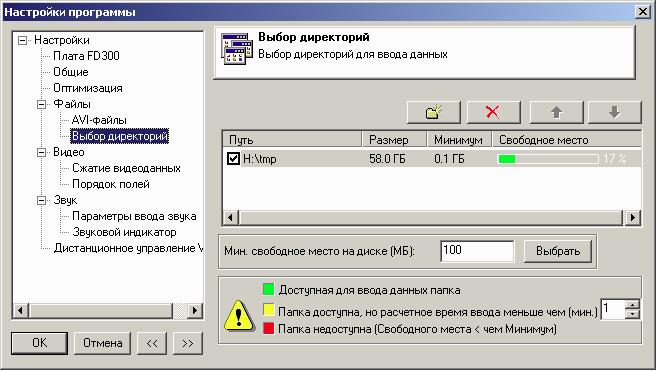Screen dimensions: 656x371
Task: Move directory up with the up arrow
Action: (x=556, y=112)
